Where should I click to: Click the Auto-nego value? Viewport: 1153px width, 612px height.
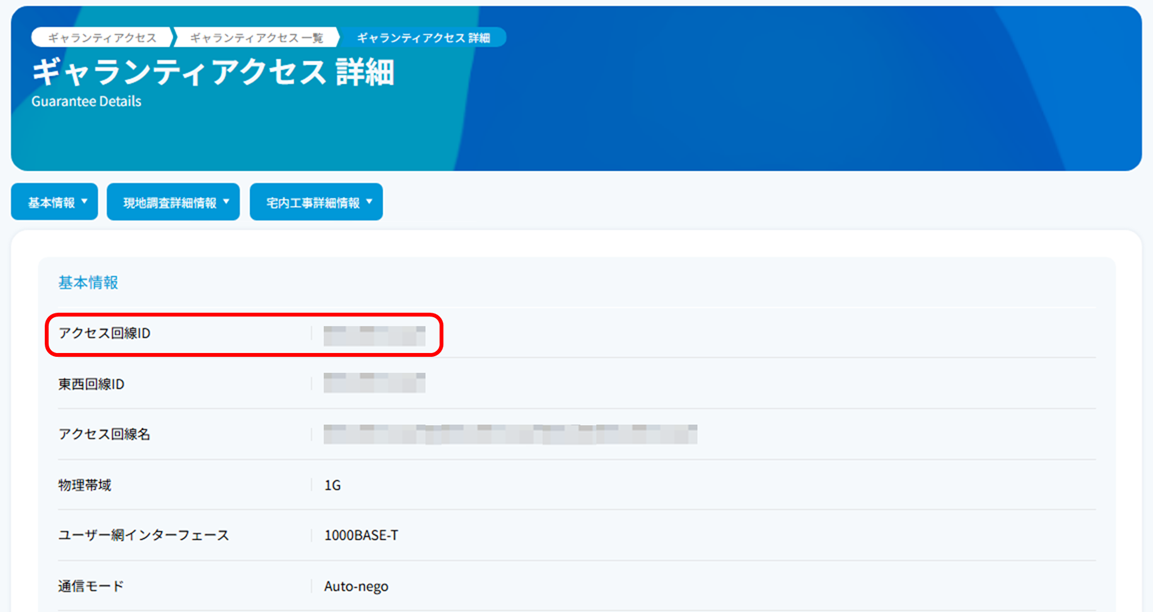[x=356, y=586]
